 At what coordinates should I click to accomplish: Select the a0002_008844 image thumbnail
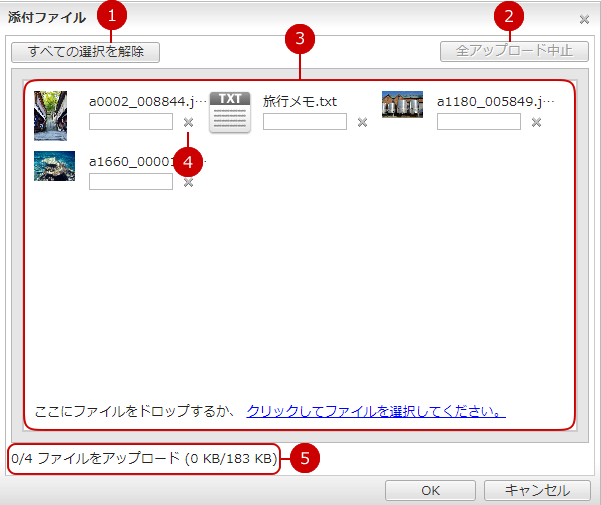coord(50,115)
